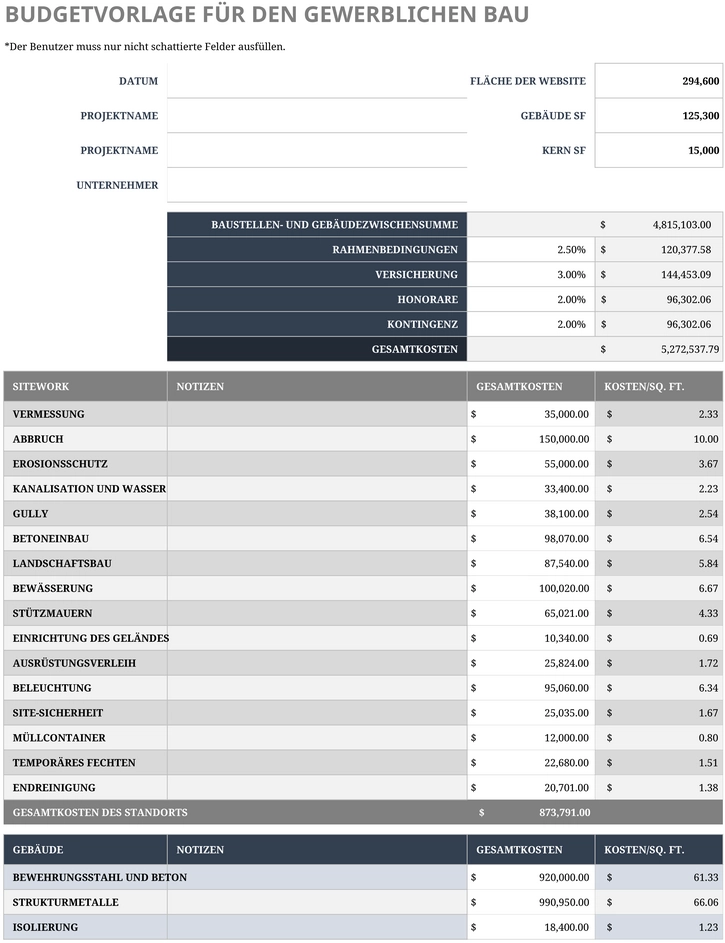725x943 pixels.
Task: Select the KANALISATION UND WASSER row label
Action: [89, 489]
